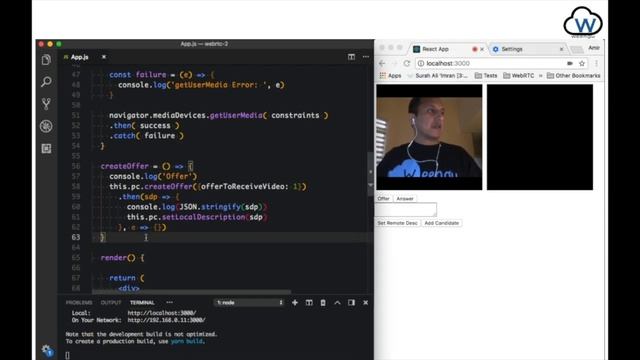Select the App.js editor tab
This screenshot has height=360, width=640.
tap(79, 57)
